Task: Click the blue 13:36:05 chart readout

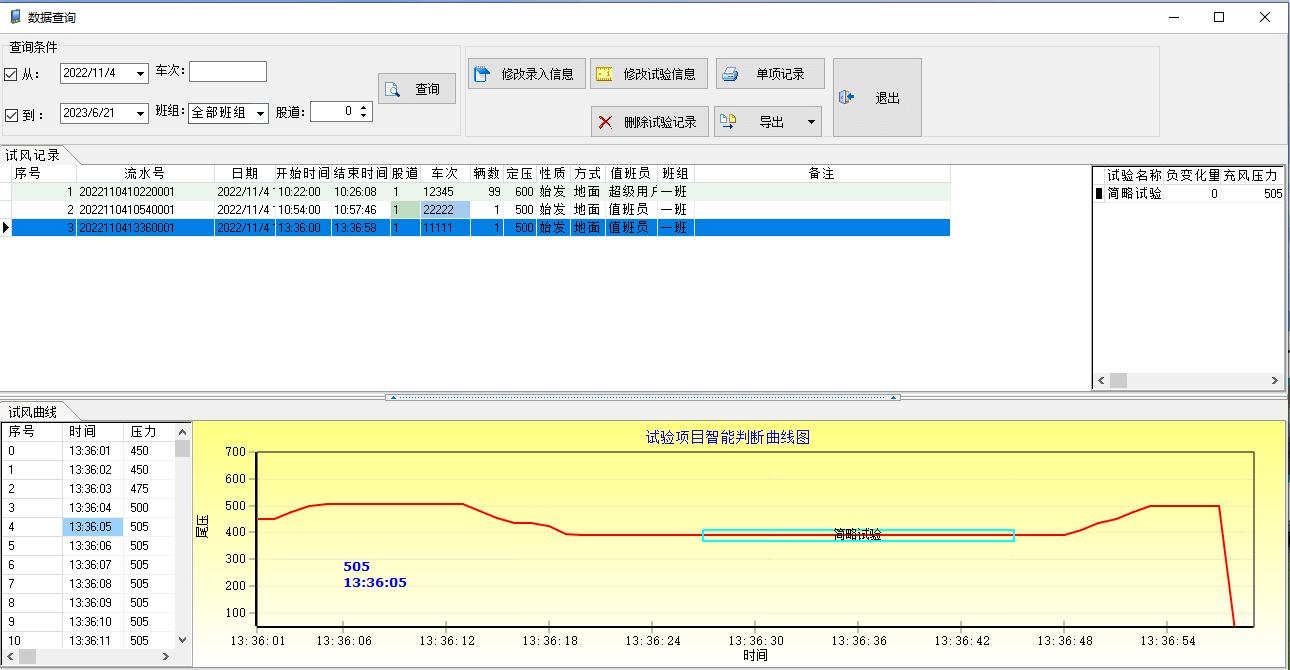Action: [x=375, y=582]
